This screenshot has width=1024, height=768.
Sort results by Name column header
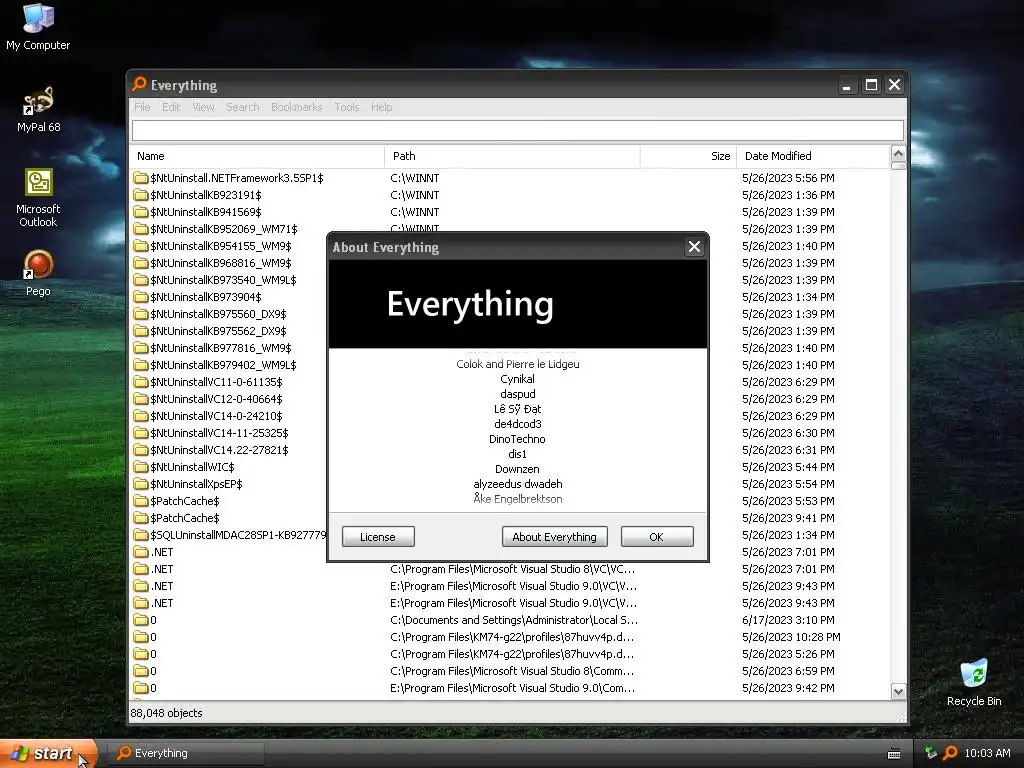pyautogui.click(x=257, y=156)
